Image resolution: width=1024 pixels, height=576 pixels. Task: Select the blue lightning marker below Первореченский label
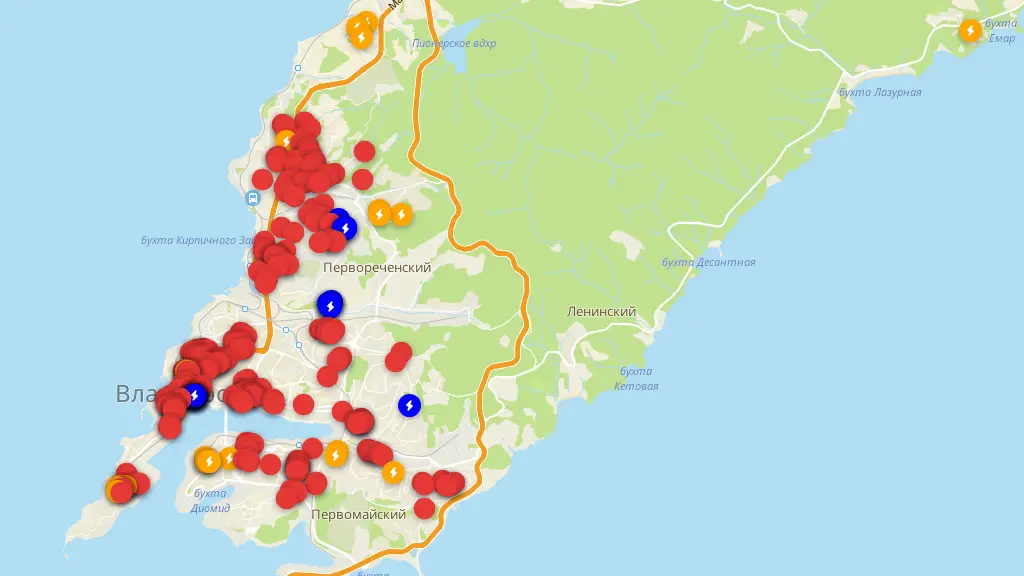click(330, 305)
